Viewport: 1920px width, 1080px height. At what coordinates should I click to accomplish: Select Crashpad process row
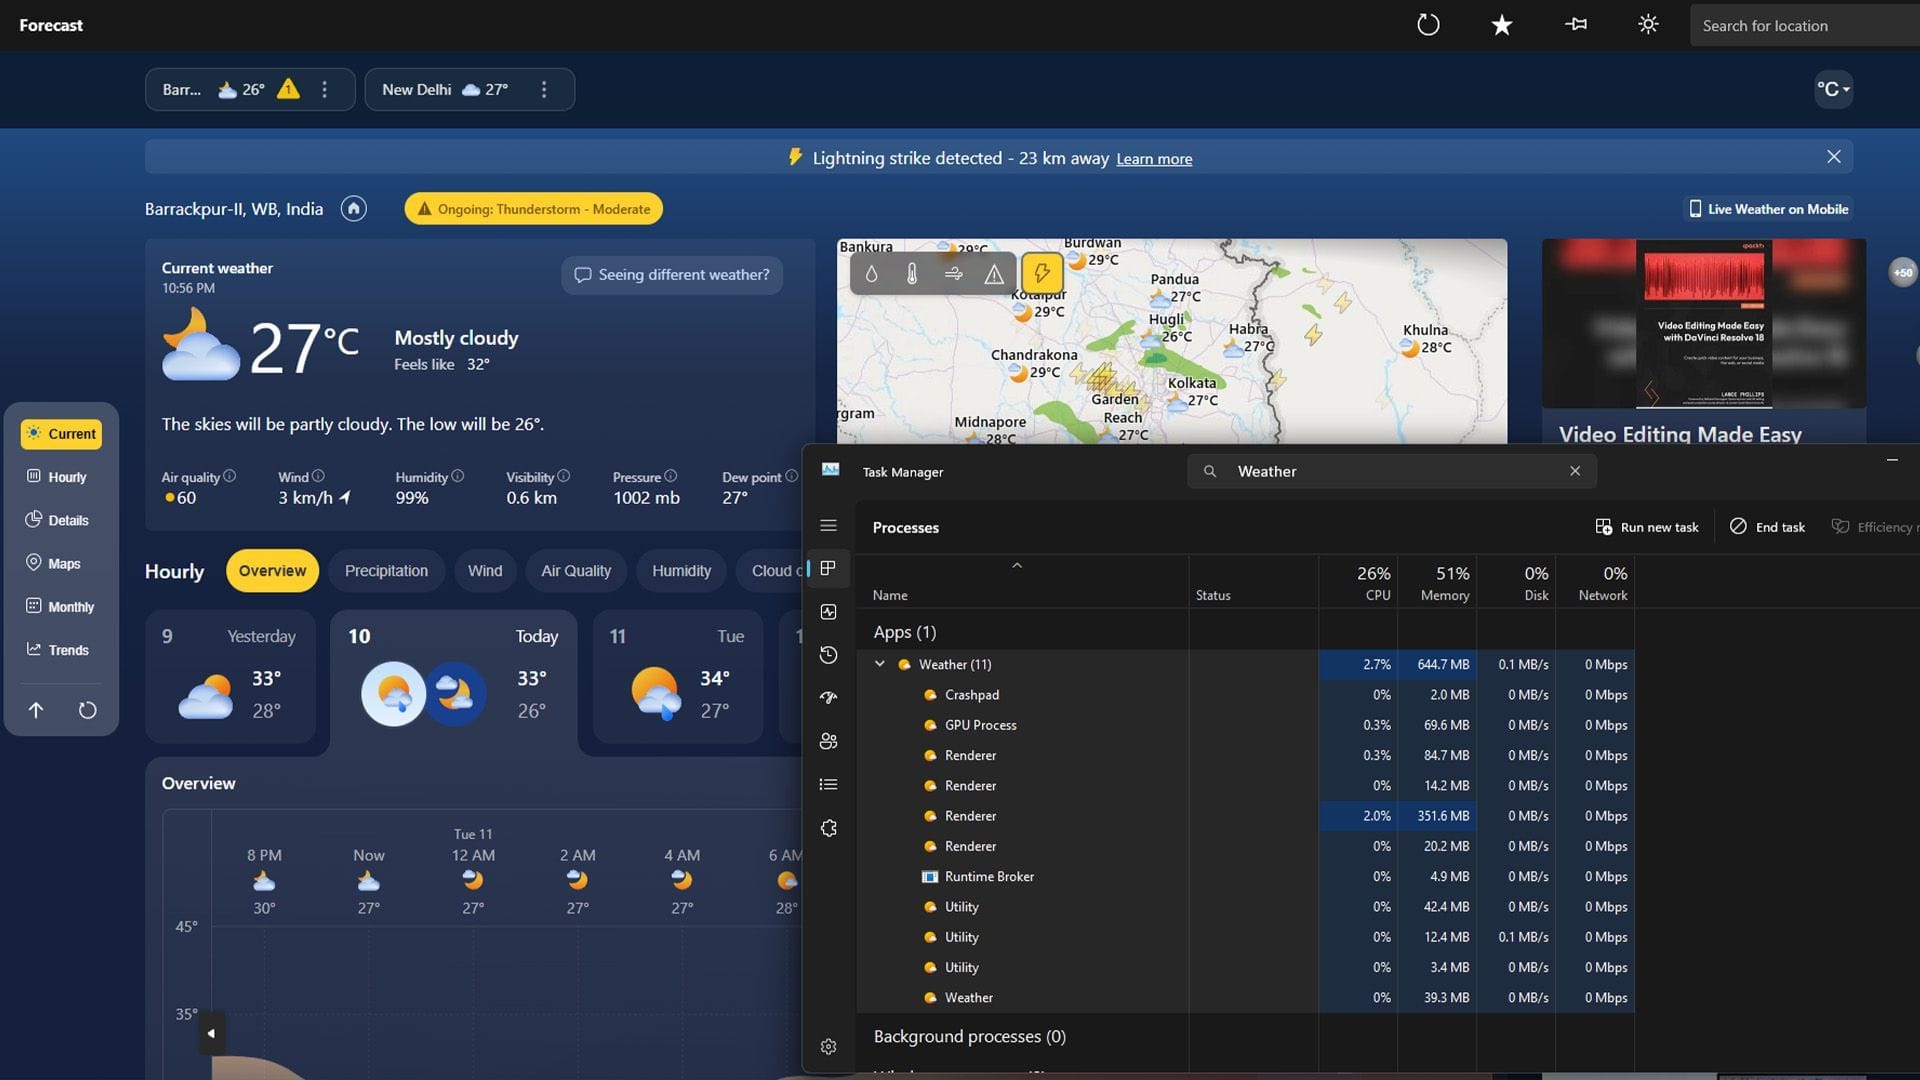(x=1245, y=695)
